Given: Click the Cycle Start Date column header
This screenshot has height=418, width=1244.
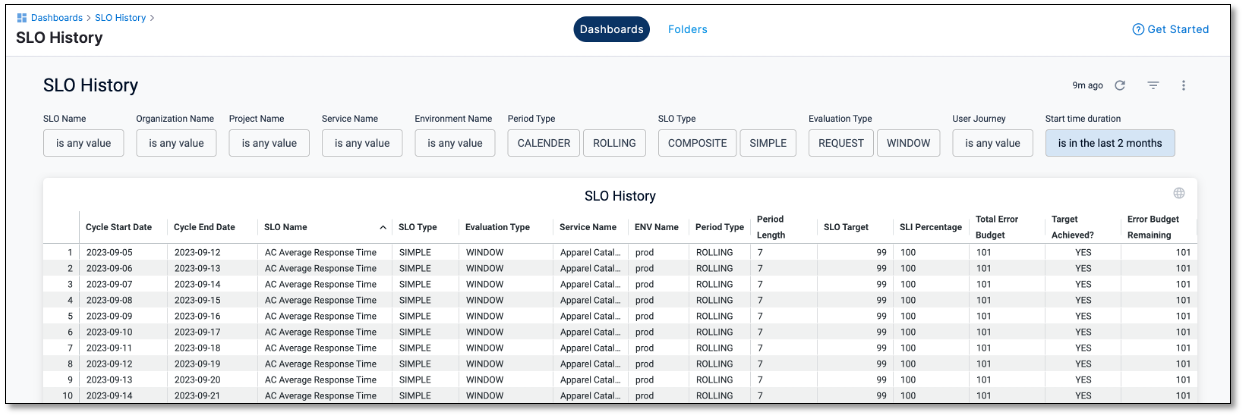Looking at the screenshot, I should [x=118, y=227].
